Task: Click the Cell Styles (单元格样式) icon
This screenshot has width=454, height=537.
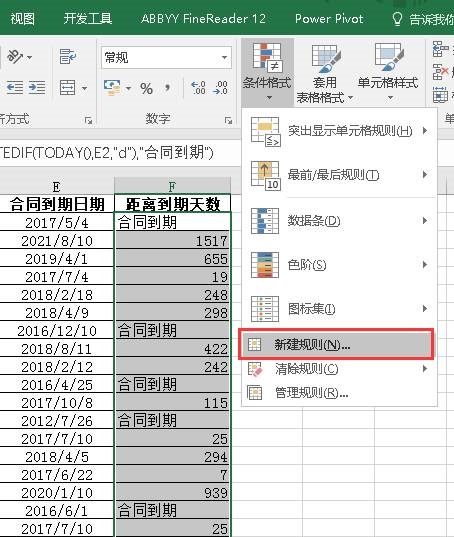Action: [x=389, y=57]
